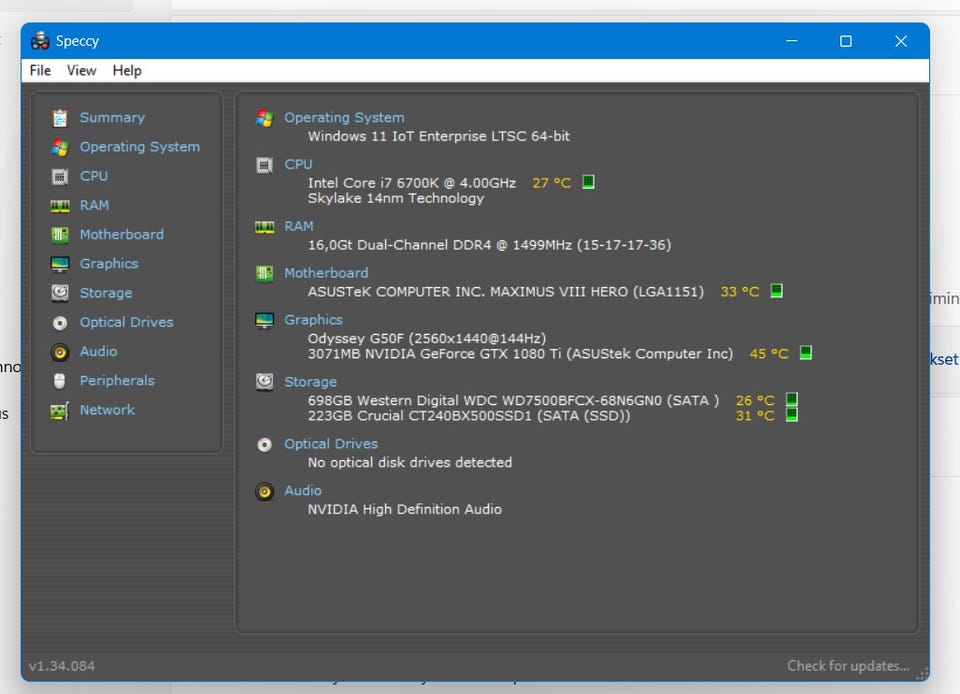Click the Motherboard heading link in summary
This screenshot has height=694, width=960.
(x=326, y=273)
